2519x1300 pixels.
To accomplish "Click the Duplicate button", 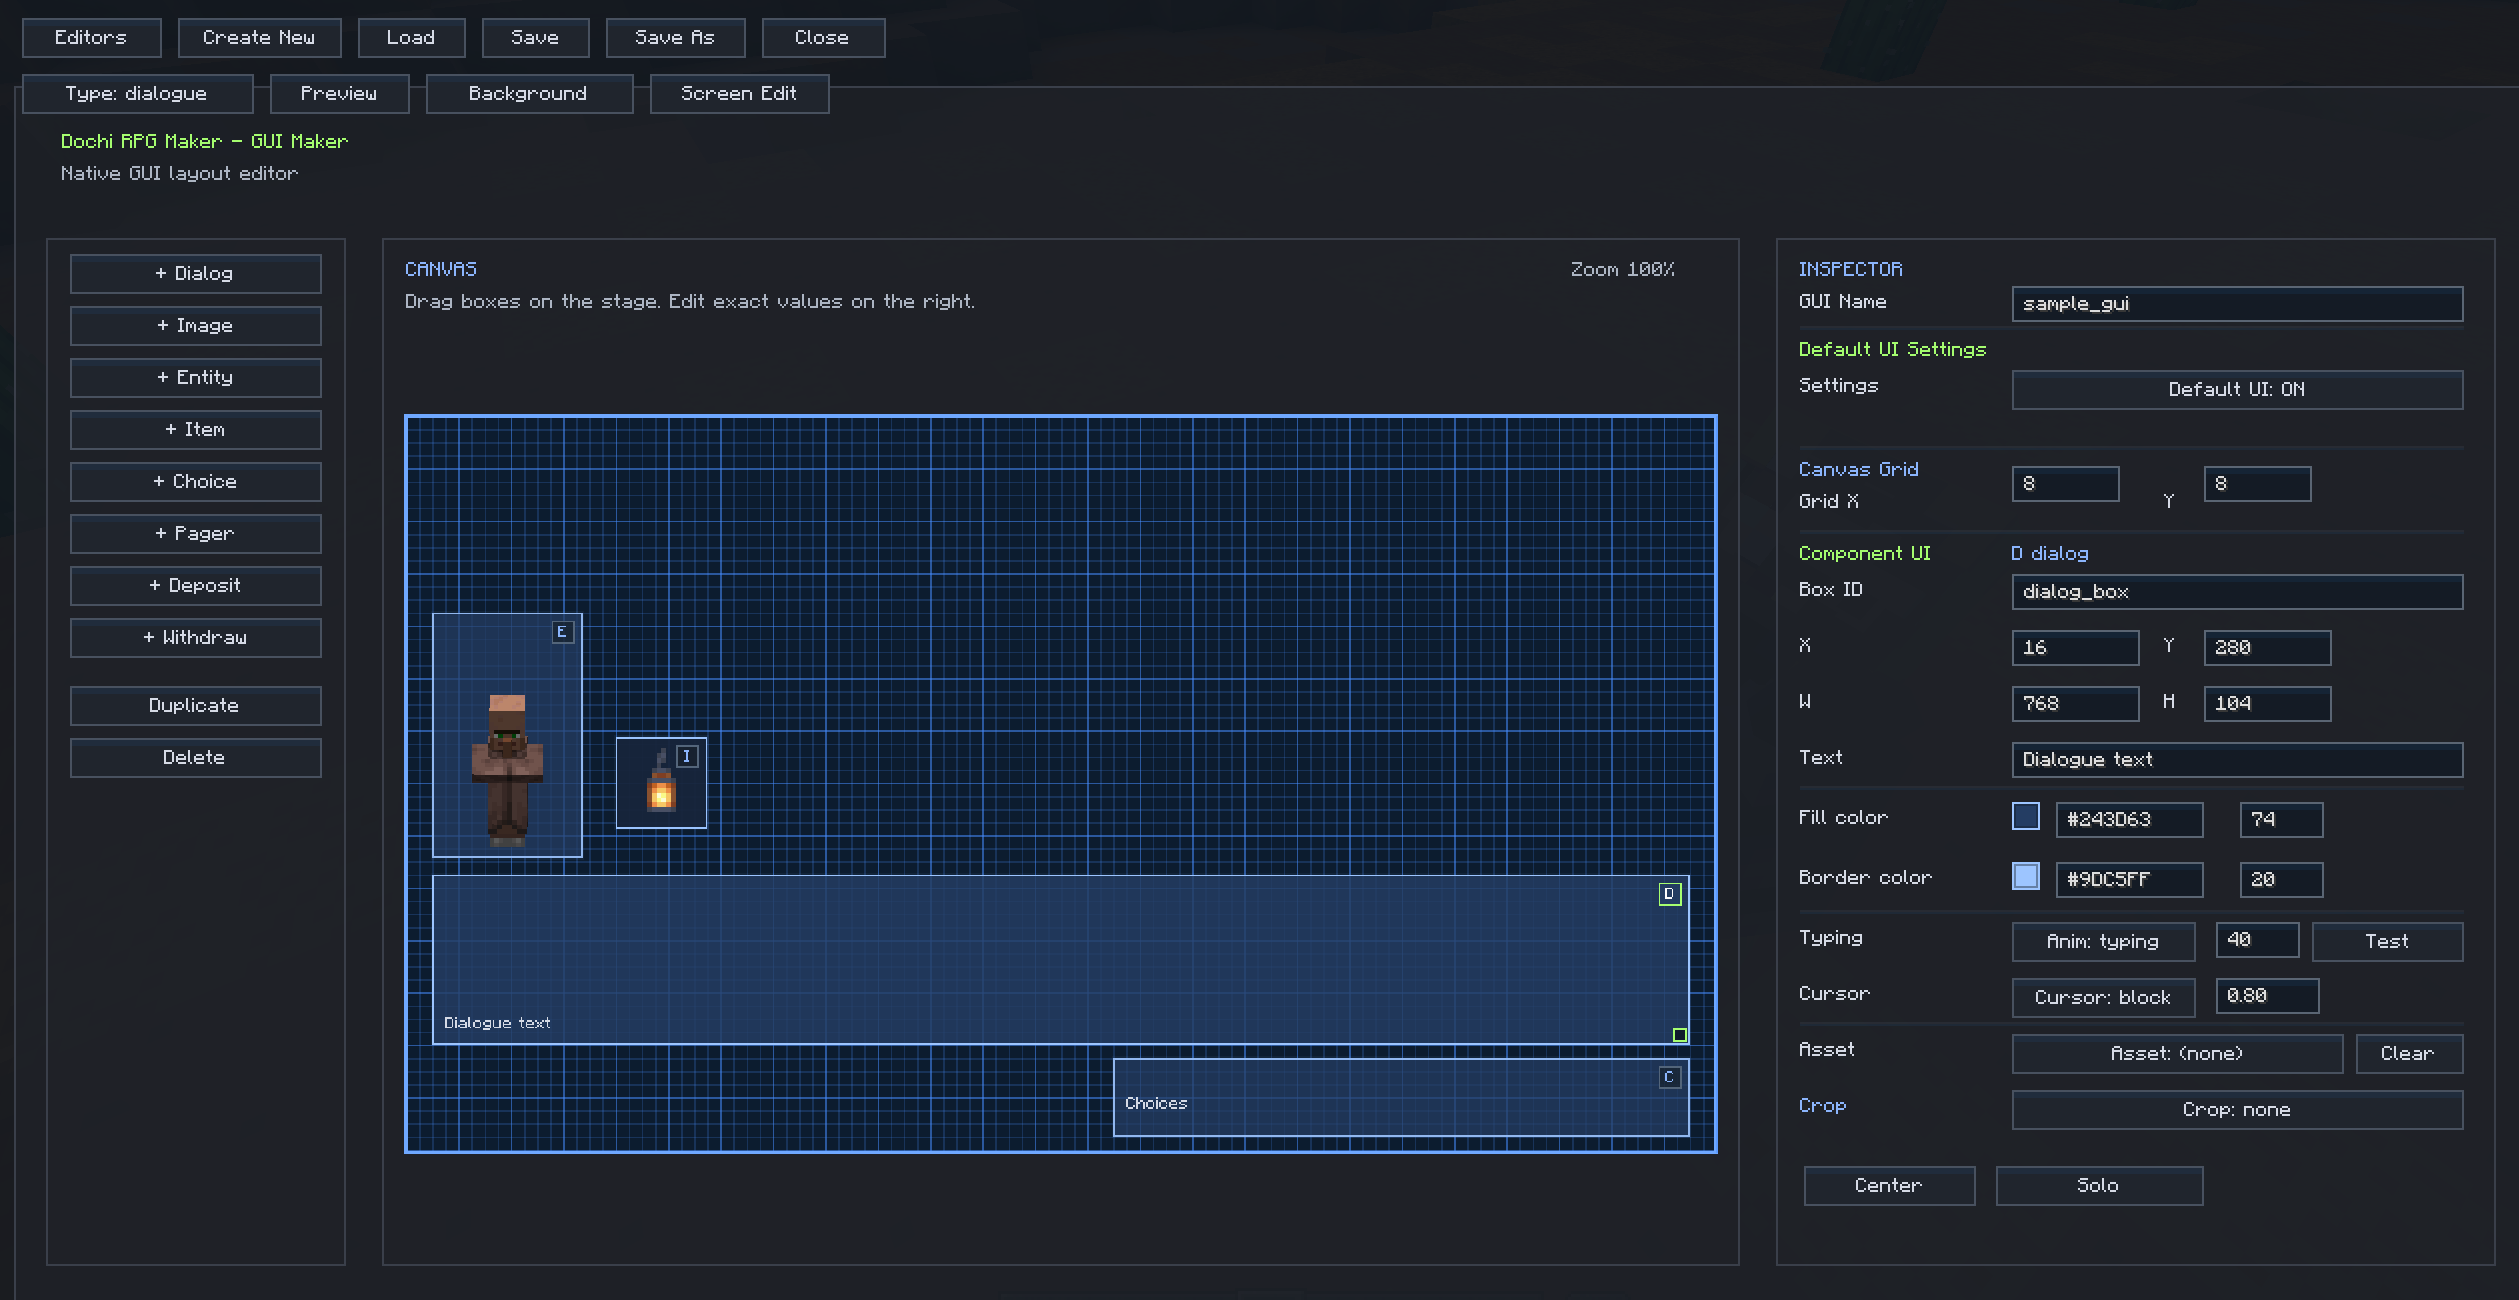I will pos(195,706).
